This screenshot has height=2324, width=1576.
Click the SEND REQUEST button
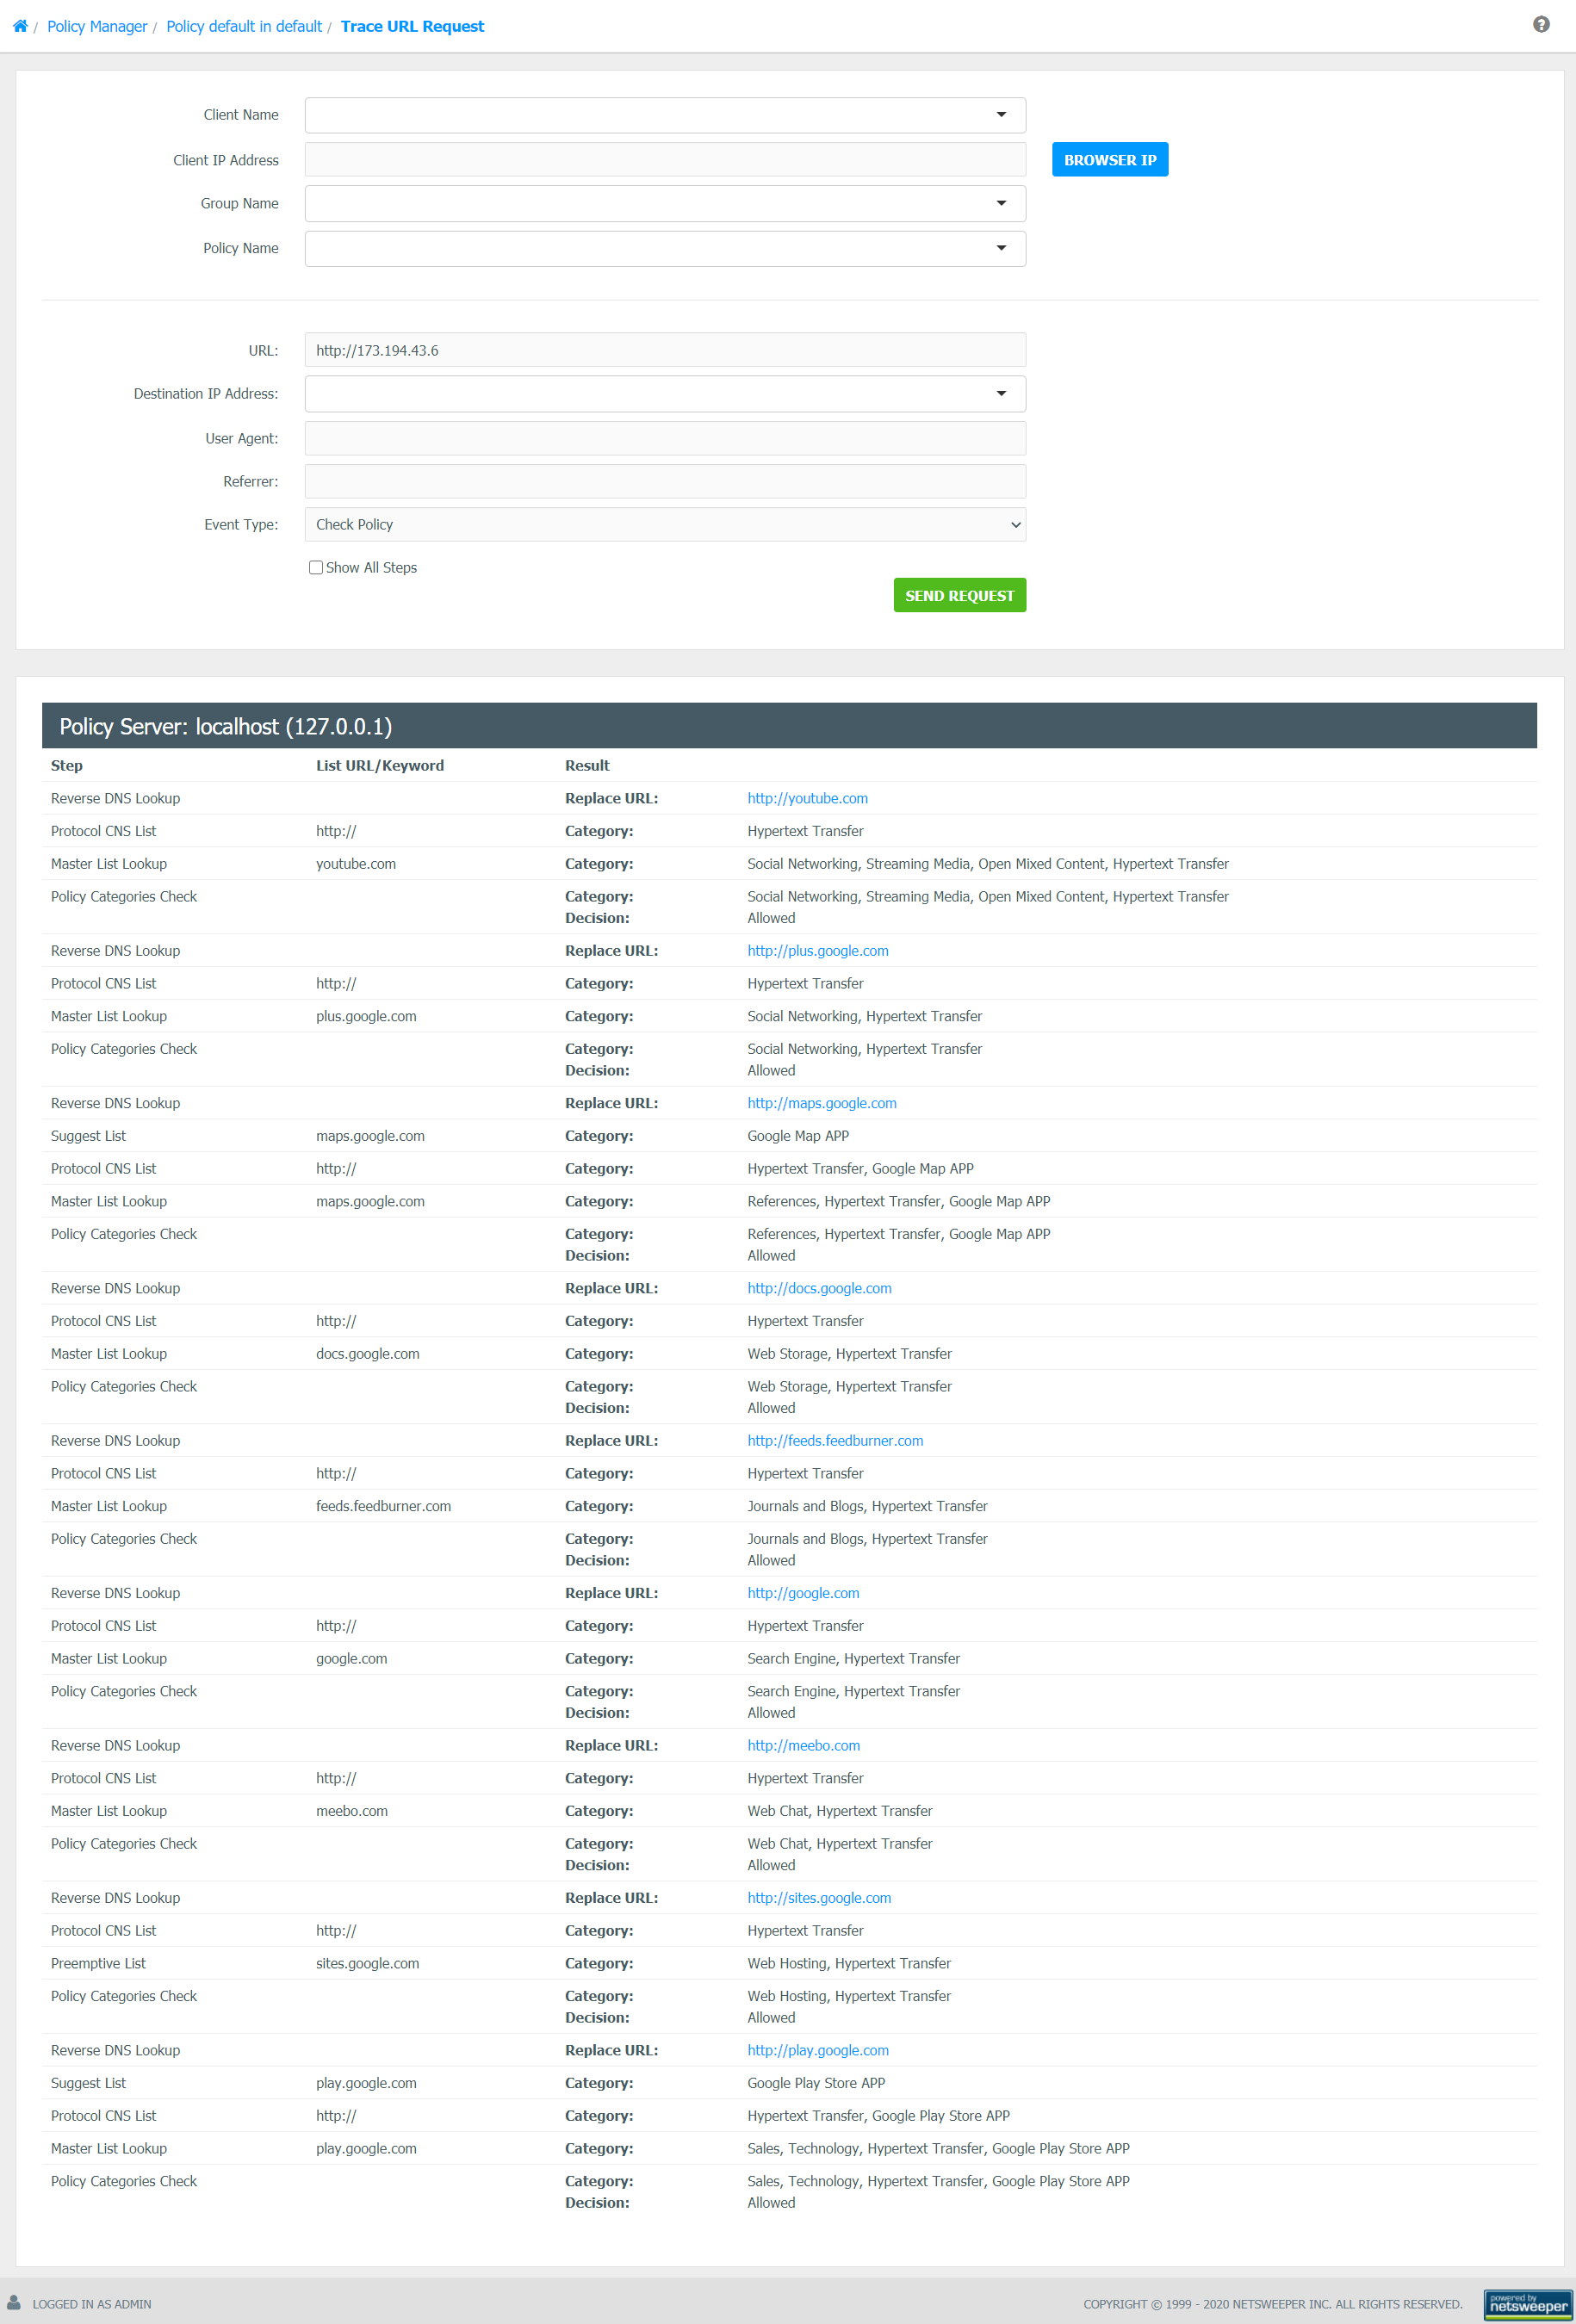960,595
